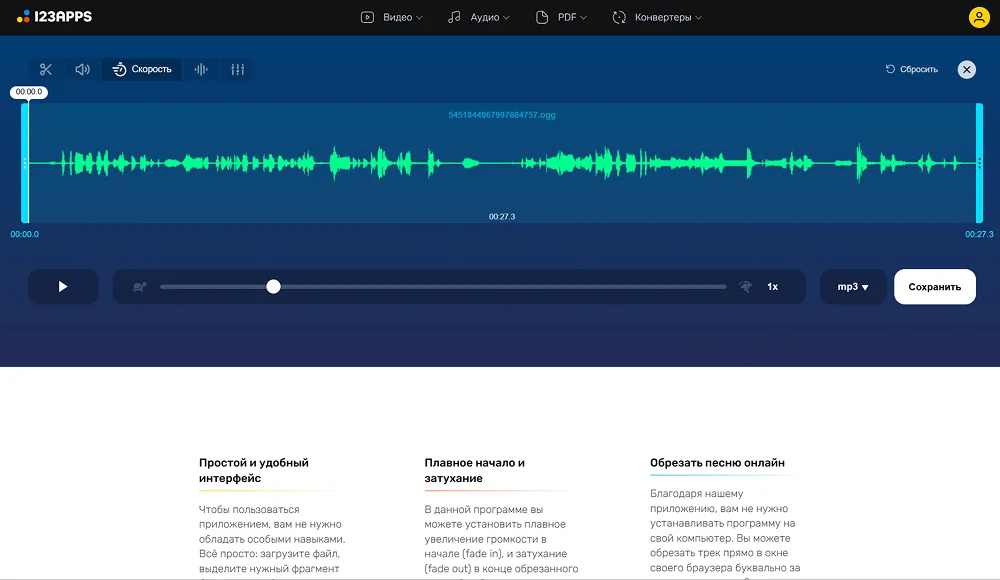The image size is (1000, 580).
Task: Click the rabbit fast-speed icon
Action: click(x=745, y=287)
